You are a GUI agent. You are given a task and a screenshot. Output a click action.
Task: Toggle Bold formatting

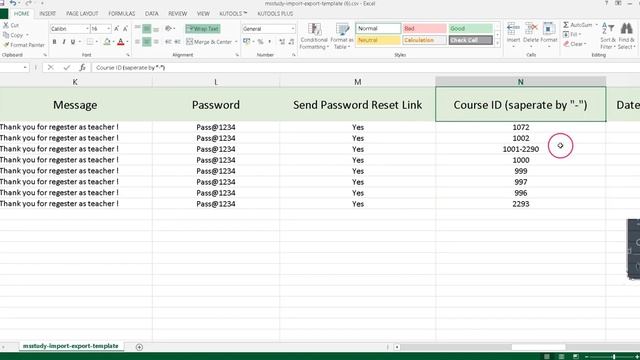54,42
